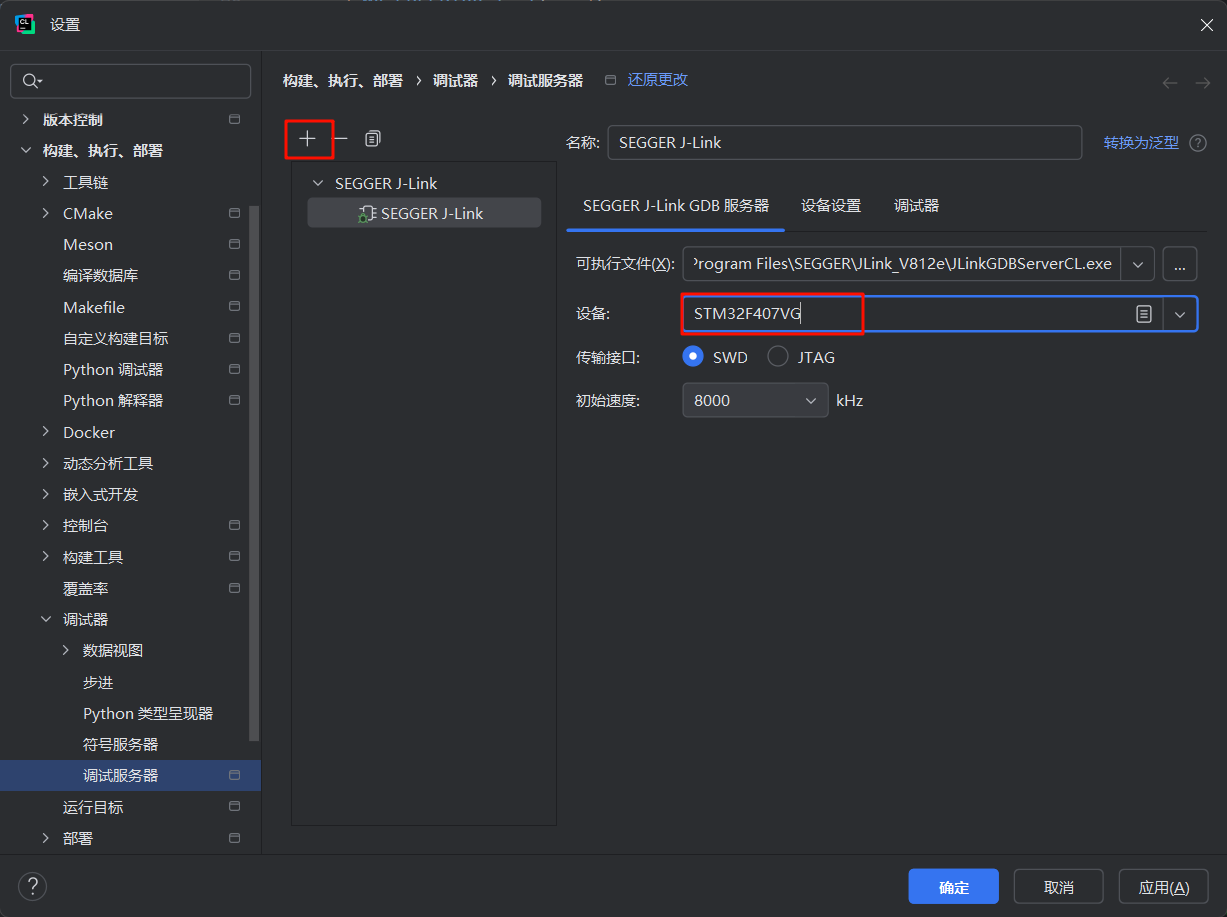Viewport: 1227px width, 917px height.
Task: Expand the 嵌入式开发 tree node
Action: (46, 494)
